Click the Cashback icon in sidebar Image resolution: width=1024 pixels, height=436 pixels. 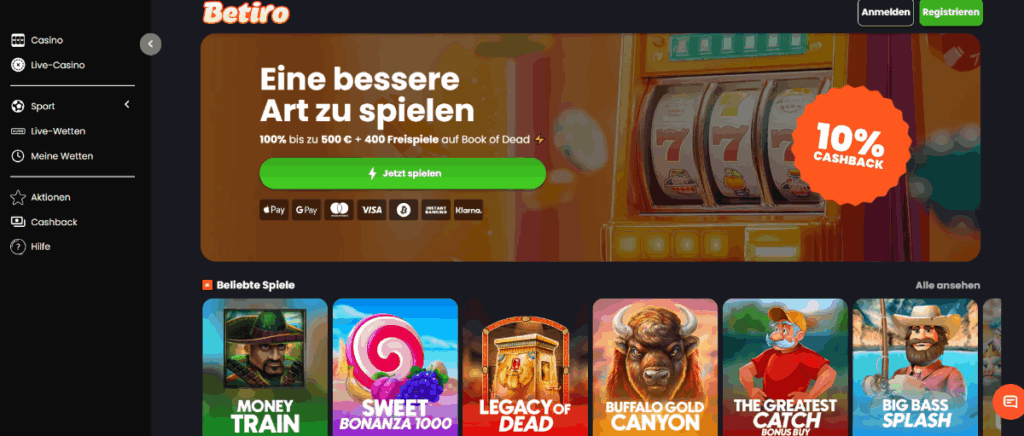click(18, 222)
